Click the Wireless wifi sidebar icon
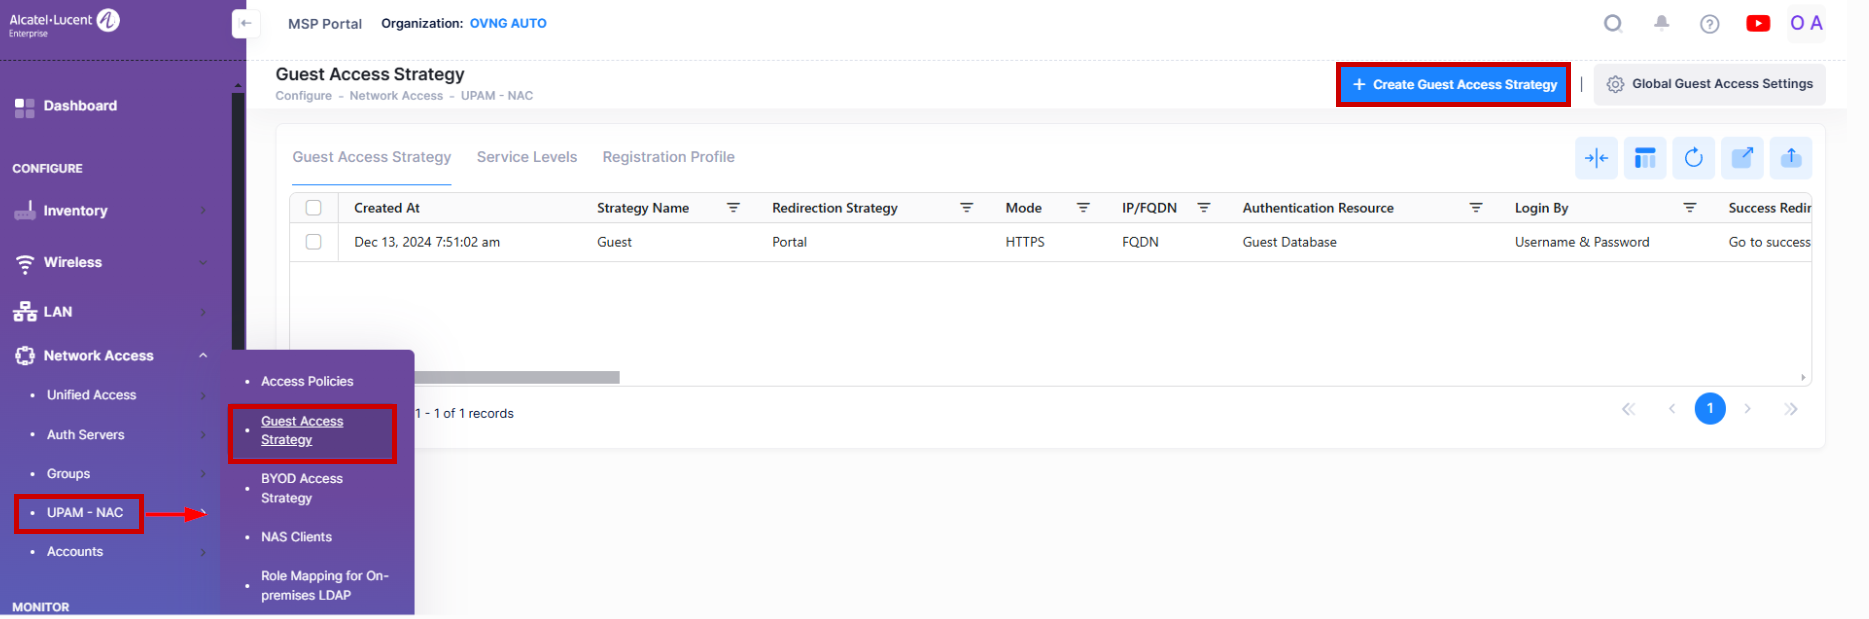 [x=25, y=264]
